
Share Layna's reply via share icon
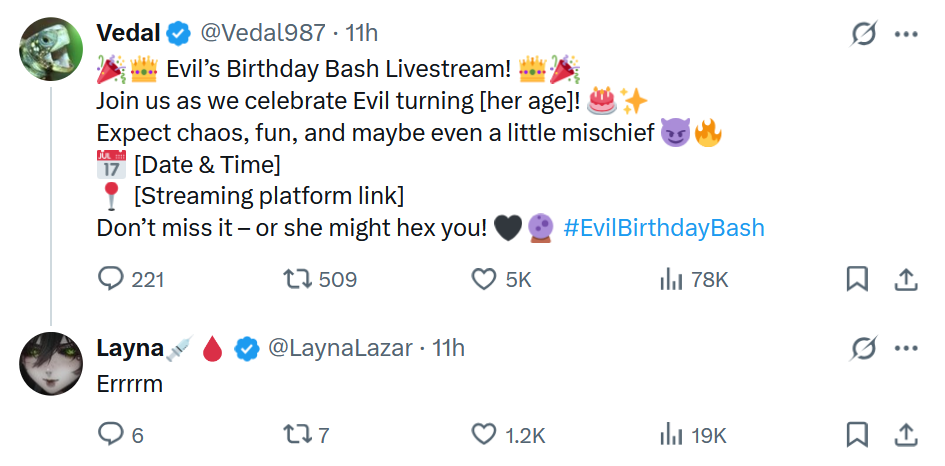pos(906,434)
